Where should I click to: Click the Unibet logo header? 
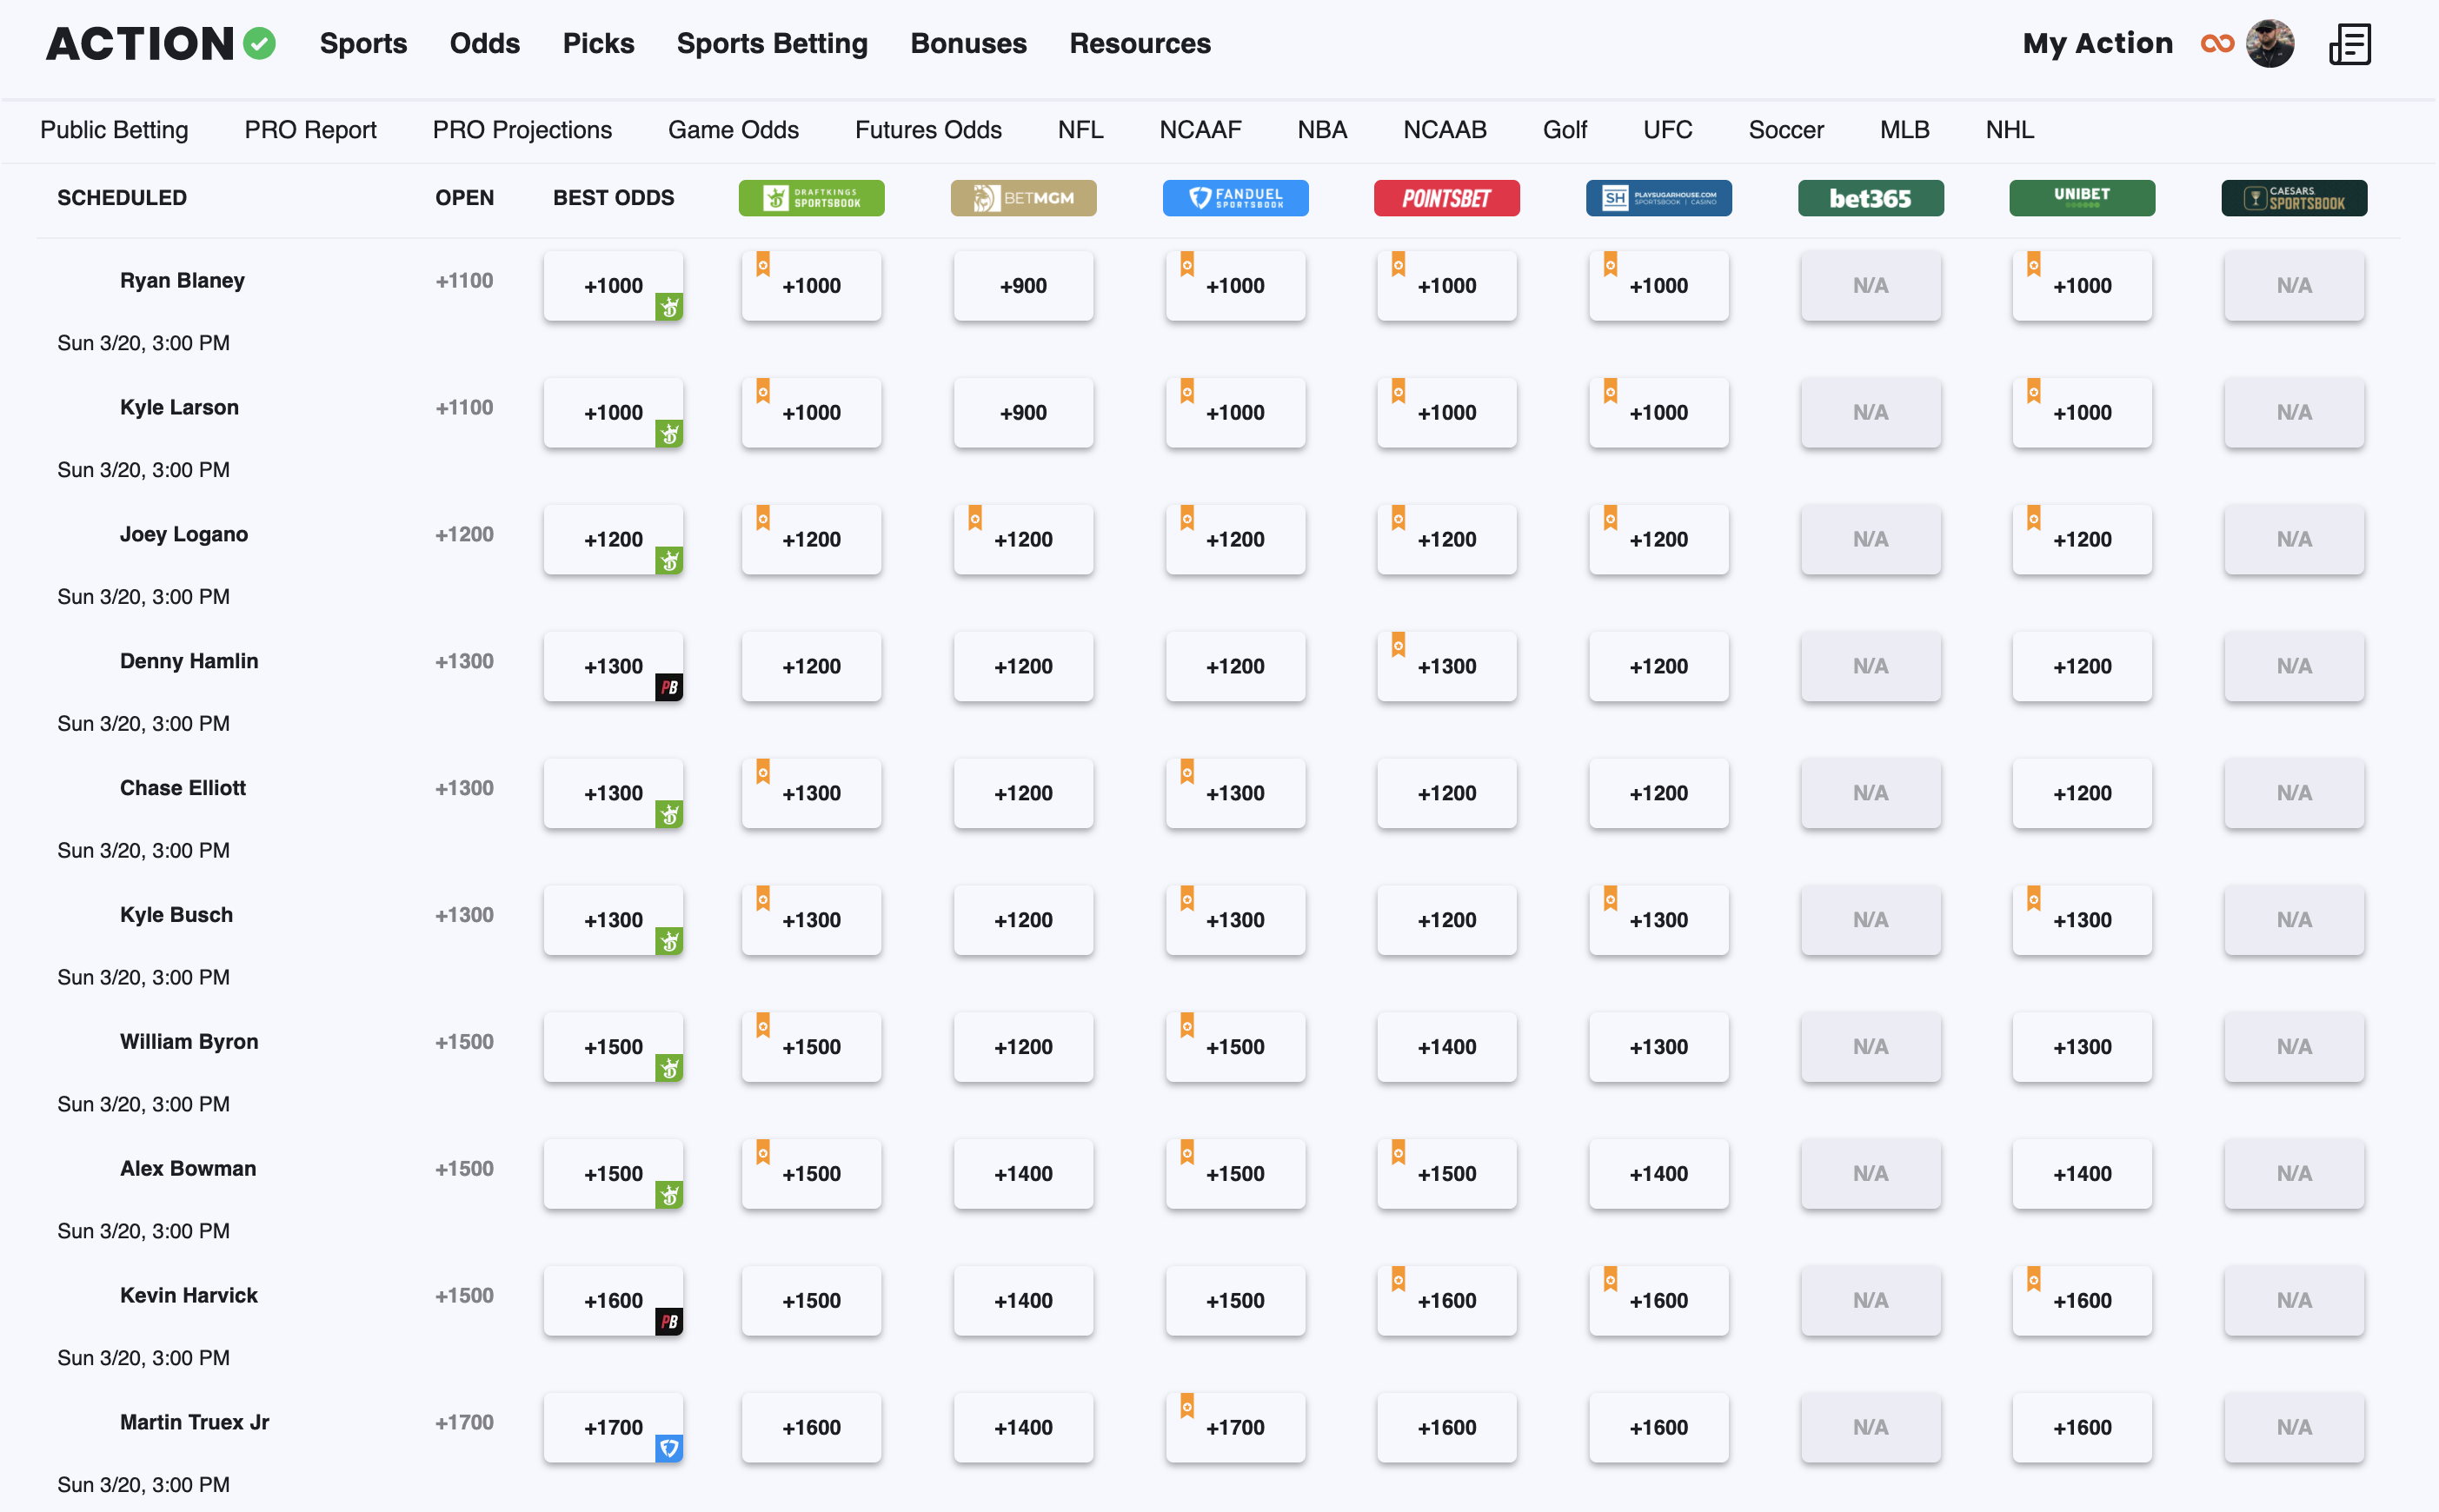[2081, 198]
